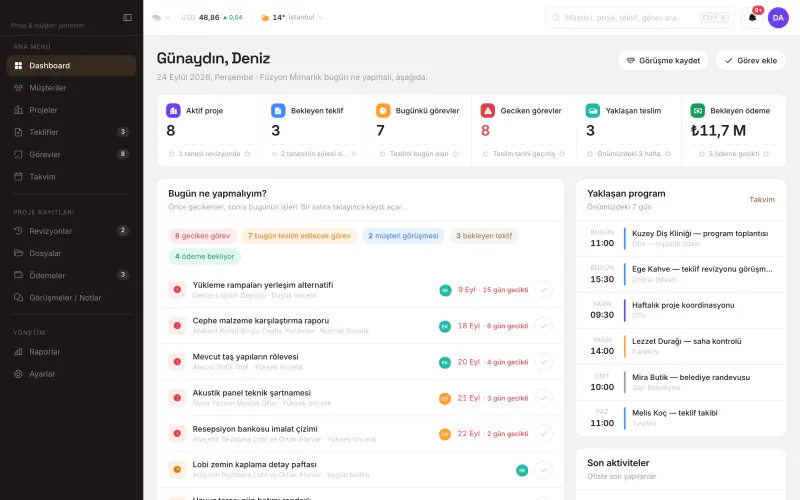The image size is (800, 500).
Task: Click the Bekleyen ödeme green icon
Action: pos(697,110)
